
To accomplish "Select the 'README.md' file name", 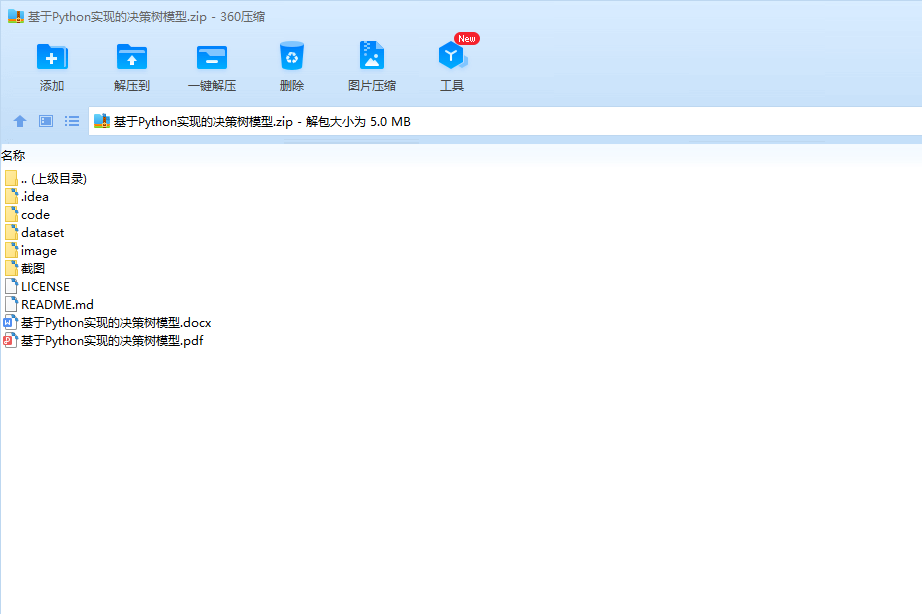I will [57, 305].
